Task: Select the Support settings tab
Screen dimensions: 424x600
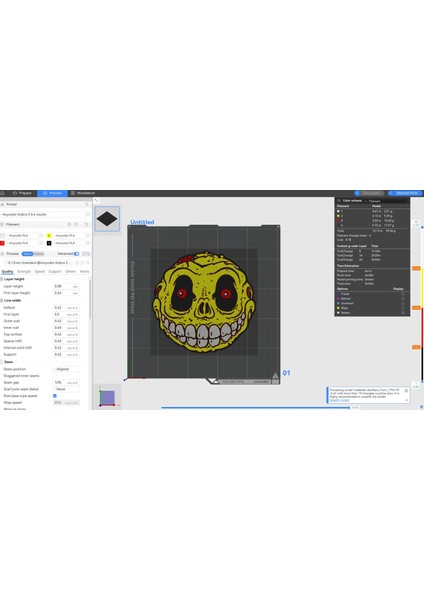Action: pyautogui.click(x=55, y=271)
